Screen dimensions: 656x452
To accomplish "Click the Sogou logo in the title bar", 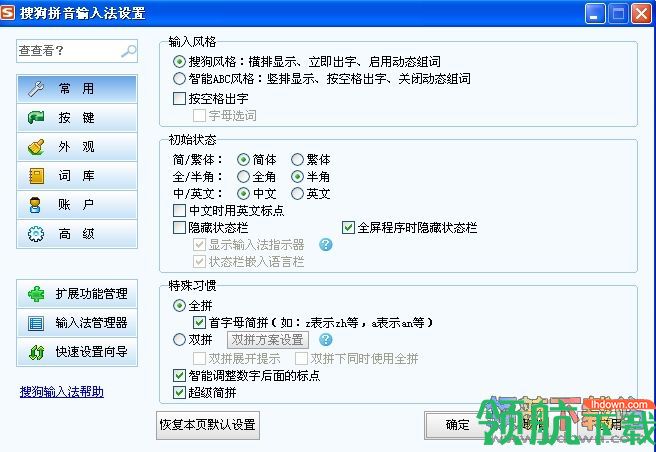I will pos(8,13).
